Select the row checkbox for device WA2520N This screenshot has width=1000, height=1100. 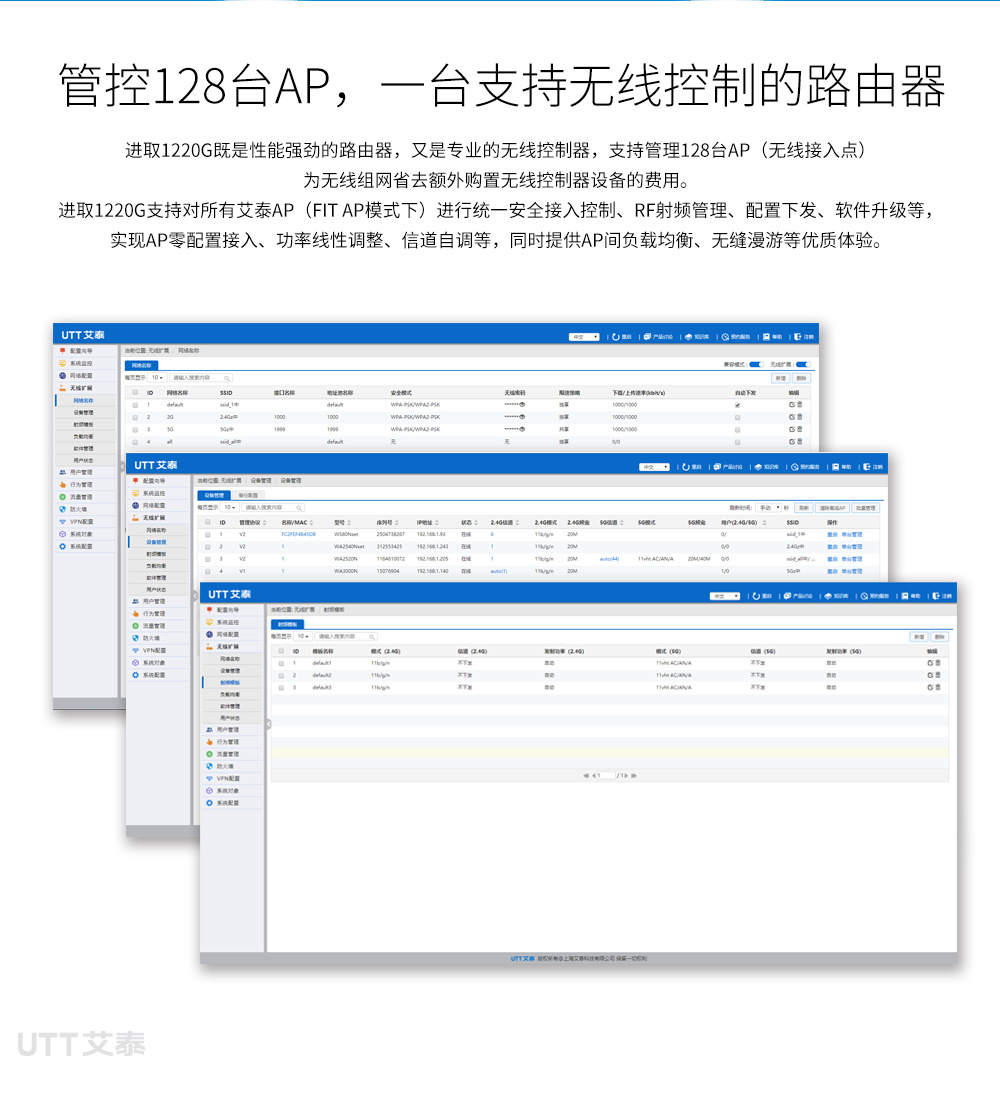[208, 559]
